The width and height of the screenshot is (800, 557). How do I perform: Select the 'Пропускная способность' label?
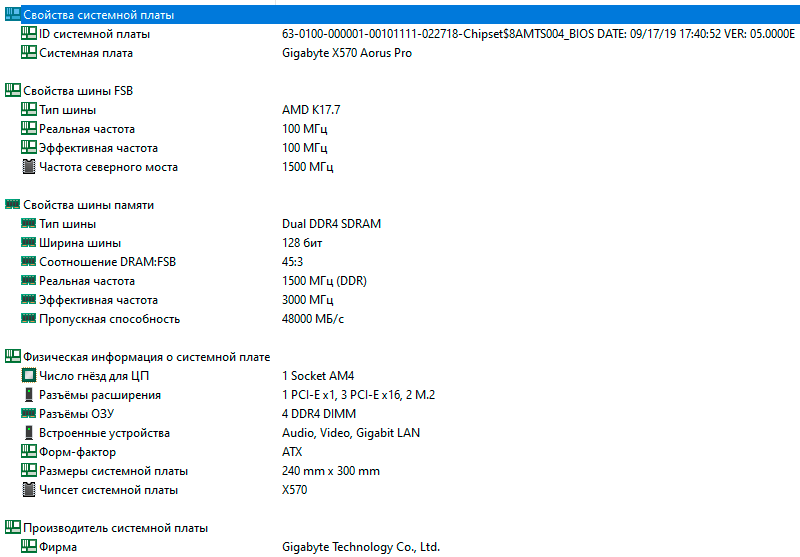tap(110, 319)
